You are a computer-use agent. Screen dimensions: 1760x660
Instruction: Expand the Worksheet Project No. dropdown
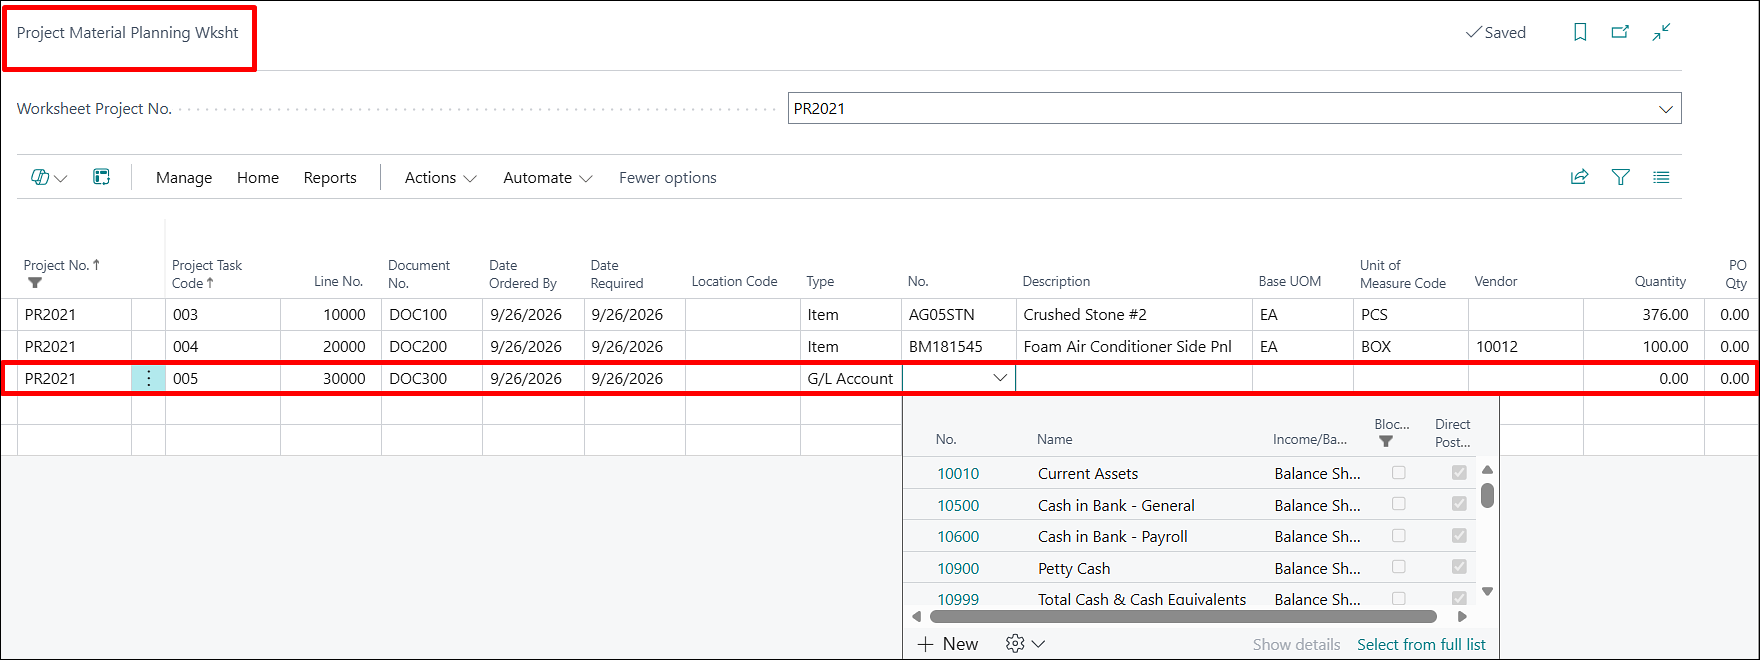click(1666, 109)
